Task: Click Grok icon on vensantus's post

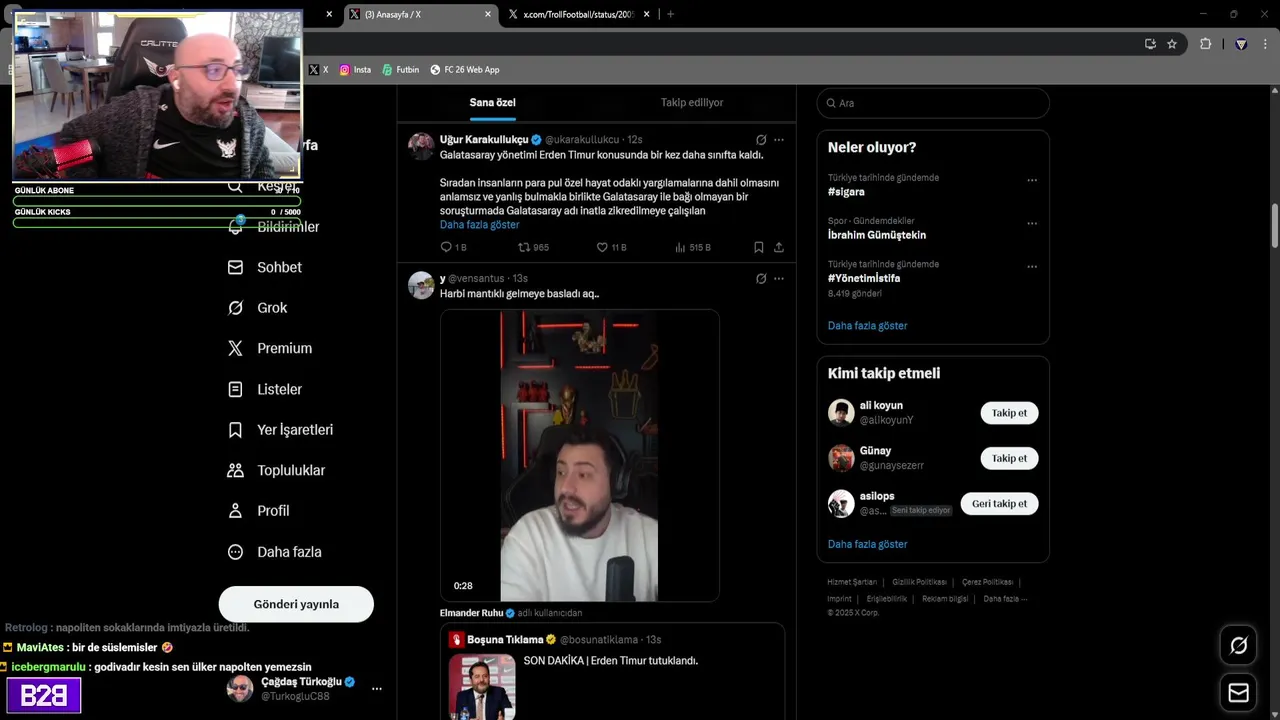Action: coord(761,278)
